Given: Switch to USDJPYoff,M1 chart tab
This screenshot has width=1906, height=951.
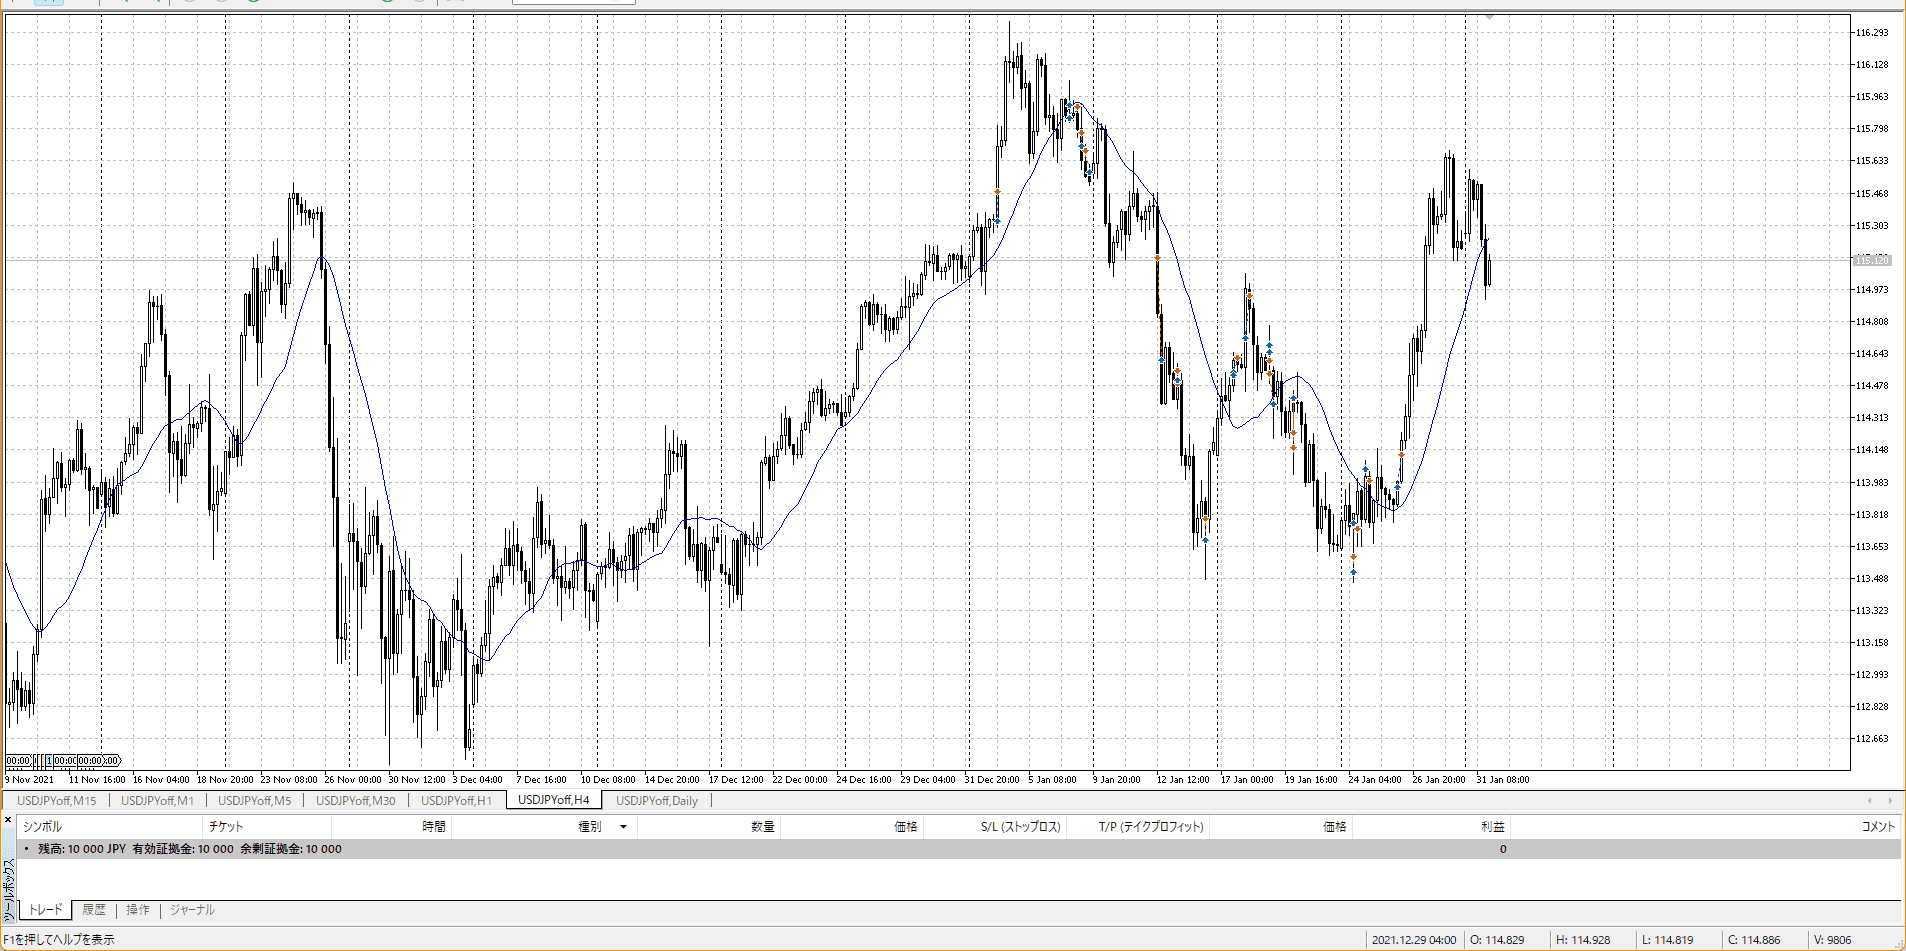Looking at the screenshot, I should (157, 800).
